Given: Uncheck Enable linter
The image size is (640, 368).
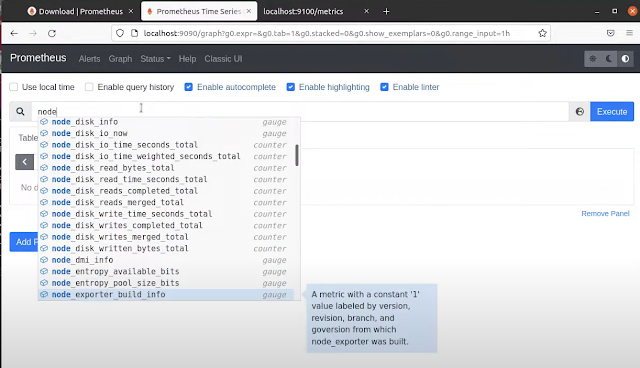Looking at the screenshot, I should pos(384,87).
